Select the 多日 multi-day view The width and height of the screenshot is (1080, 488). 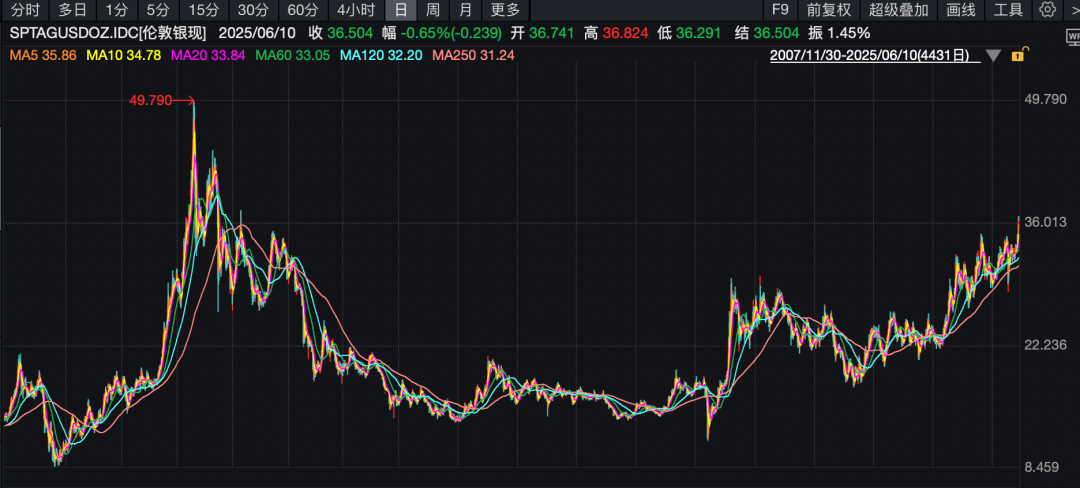72,10
